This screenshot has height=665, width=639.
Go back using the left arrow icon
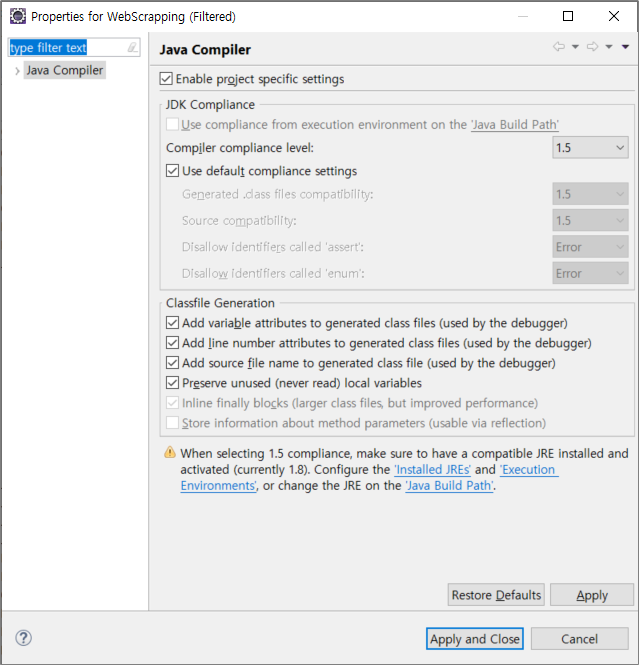point(559,47)
